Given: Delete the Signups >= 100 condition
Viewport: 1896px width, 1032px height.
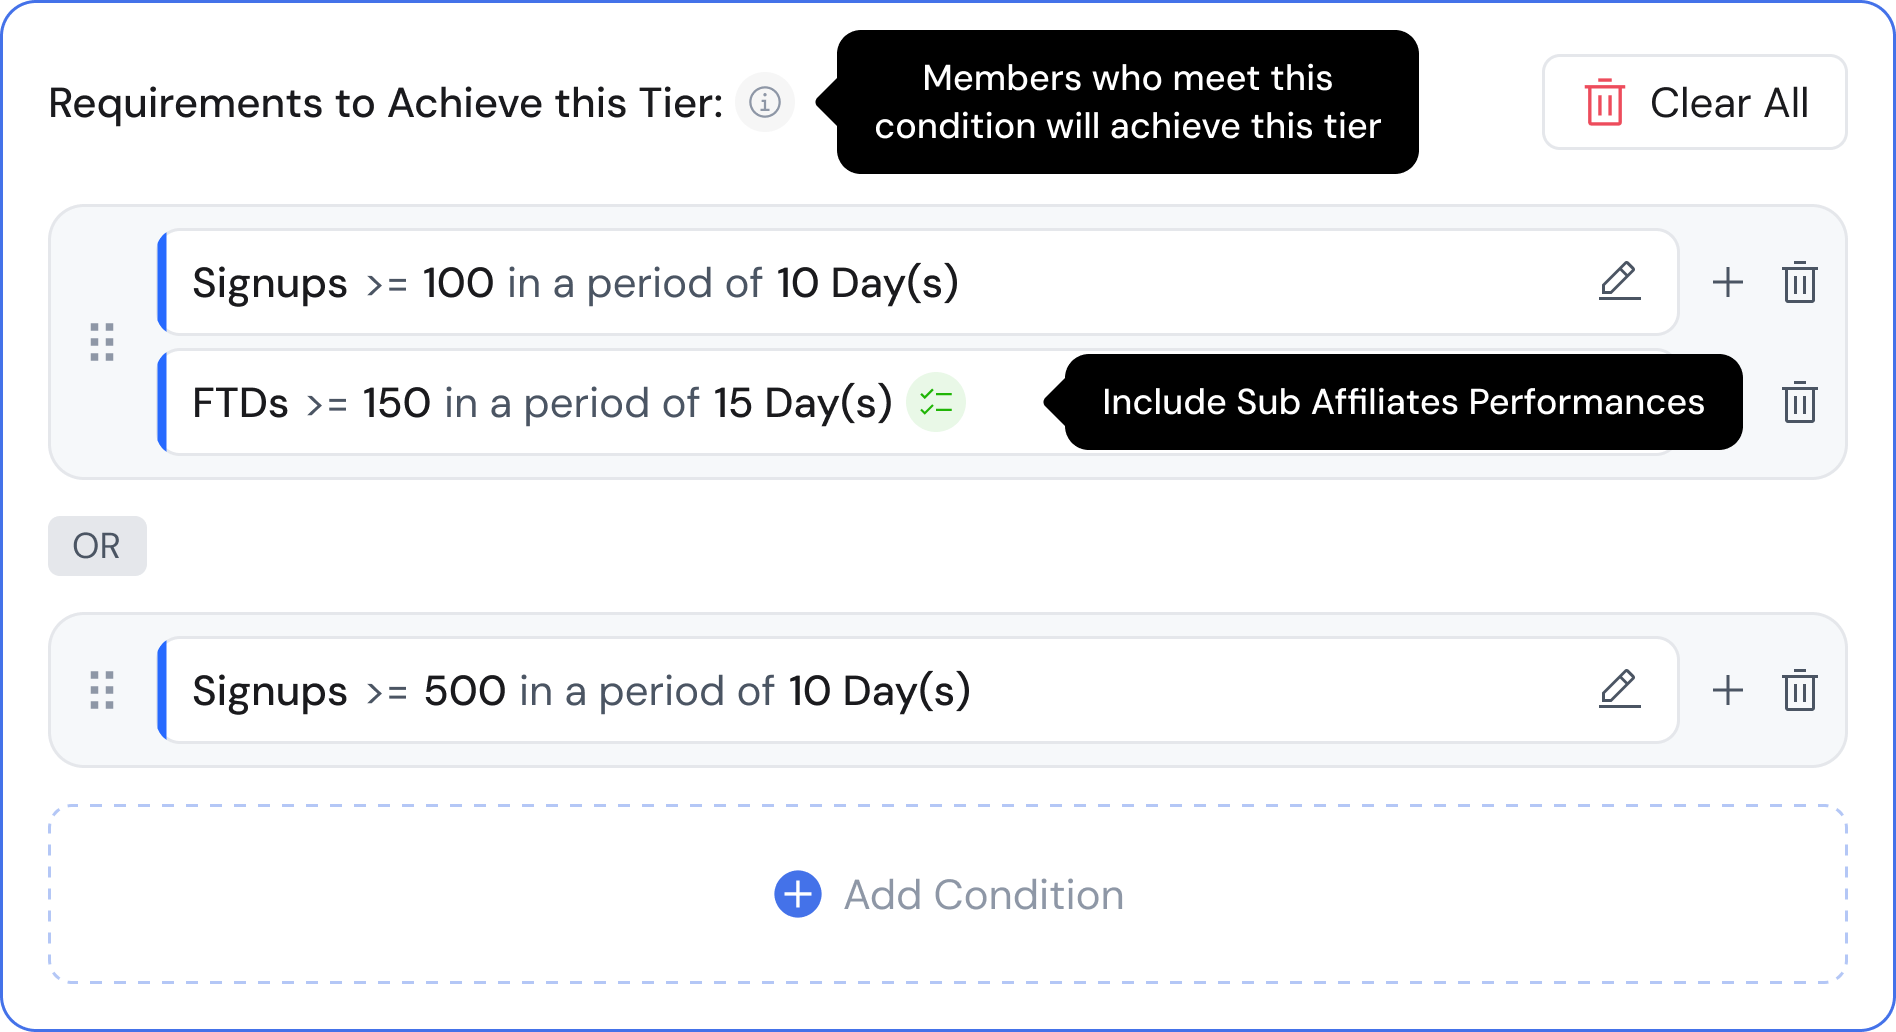Looking at the screenshot, I should [x=1799, y=282].
